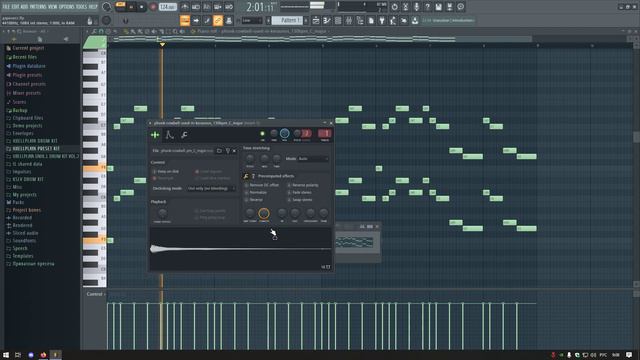This screenshot has width=640, height=360.
Task: Open the Playlist view
Action: pyautogui.click(x=316, y=20)
